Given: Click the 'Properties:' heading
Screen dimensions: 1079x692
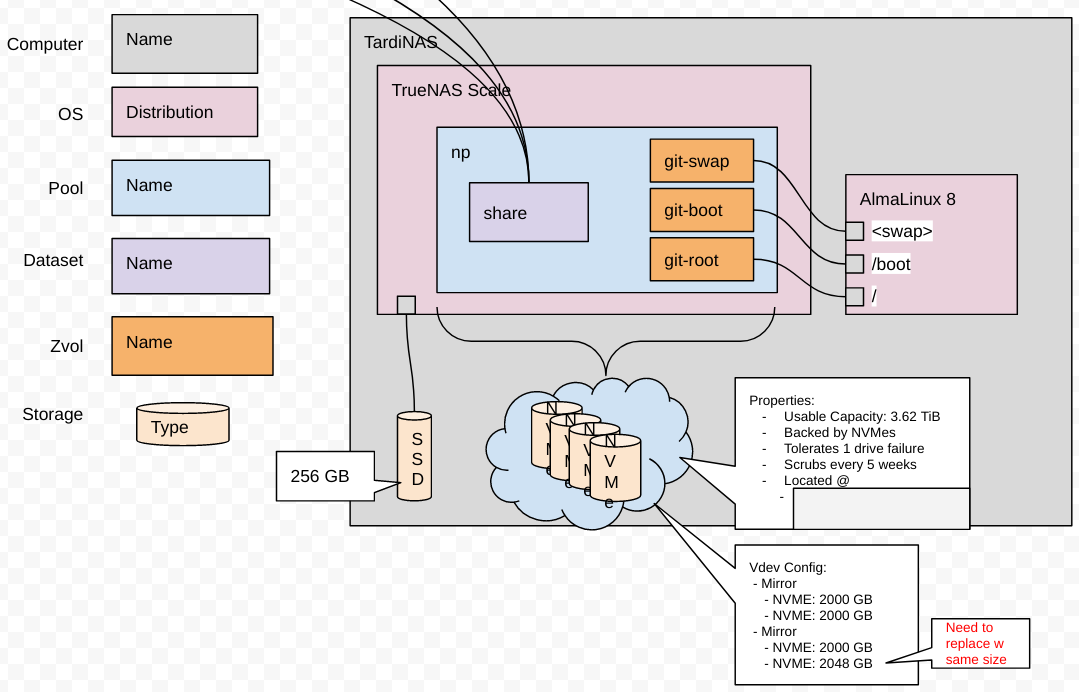Looking at the screenshot, I should point(782,400).
